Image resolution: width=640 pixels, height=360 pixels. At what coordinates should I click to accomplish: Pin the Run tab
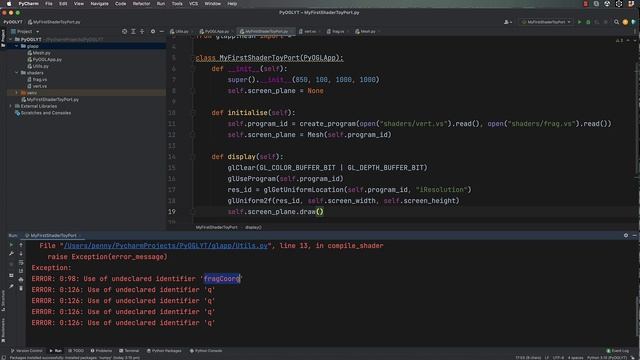coord(11,287)
